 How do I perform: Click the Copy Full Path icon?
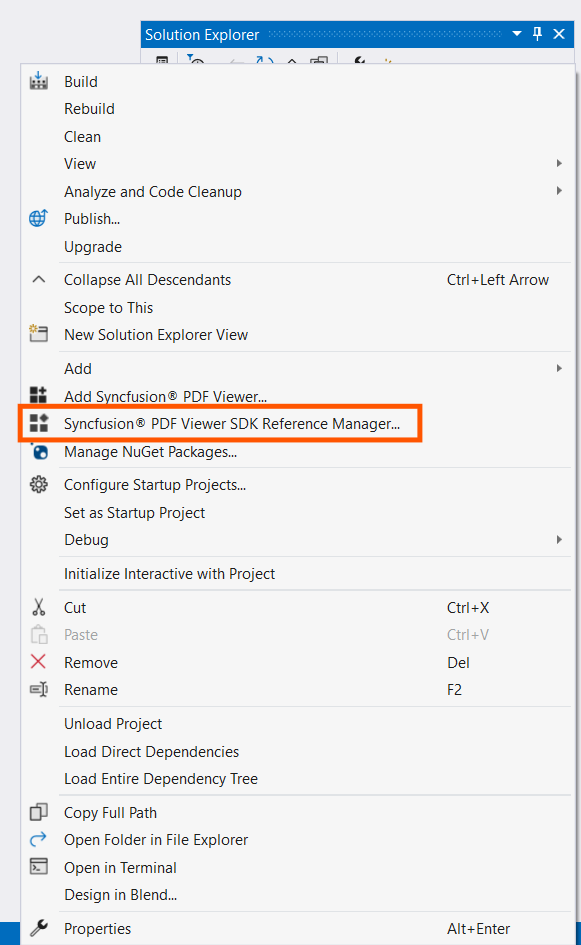38,812
